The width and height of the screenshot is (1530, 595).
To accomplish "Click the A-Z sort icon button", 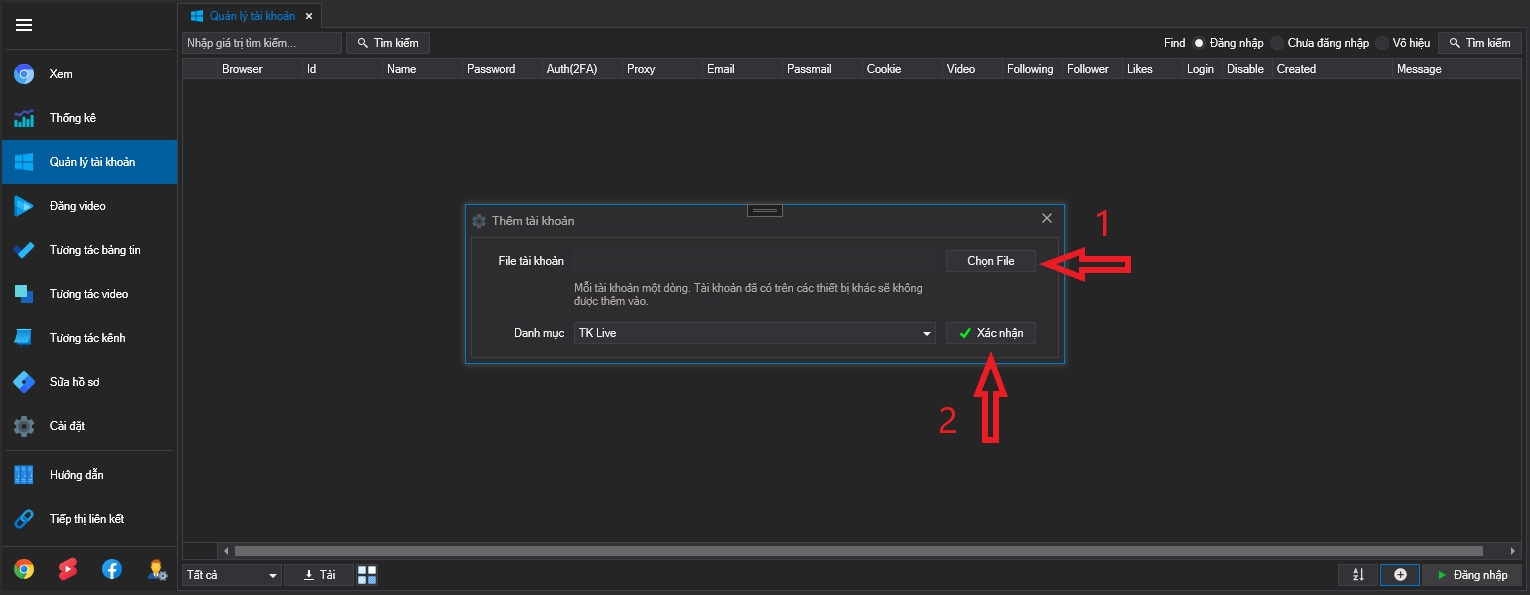I will coord(1358,575).
